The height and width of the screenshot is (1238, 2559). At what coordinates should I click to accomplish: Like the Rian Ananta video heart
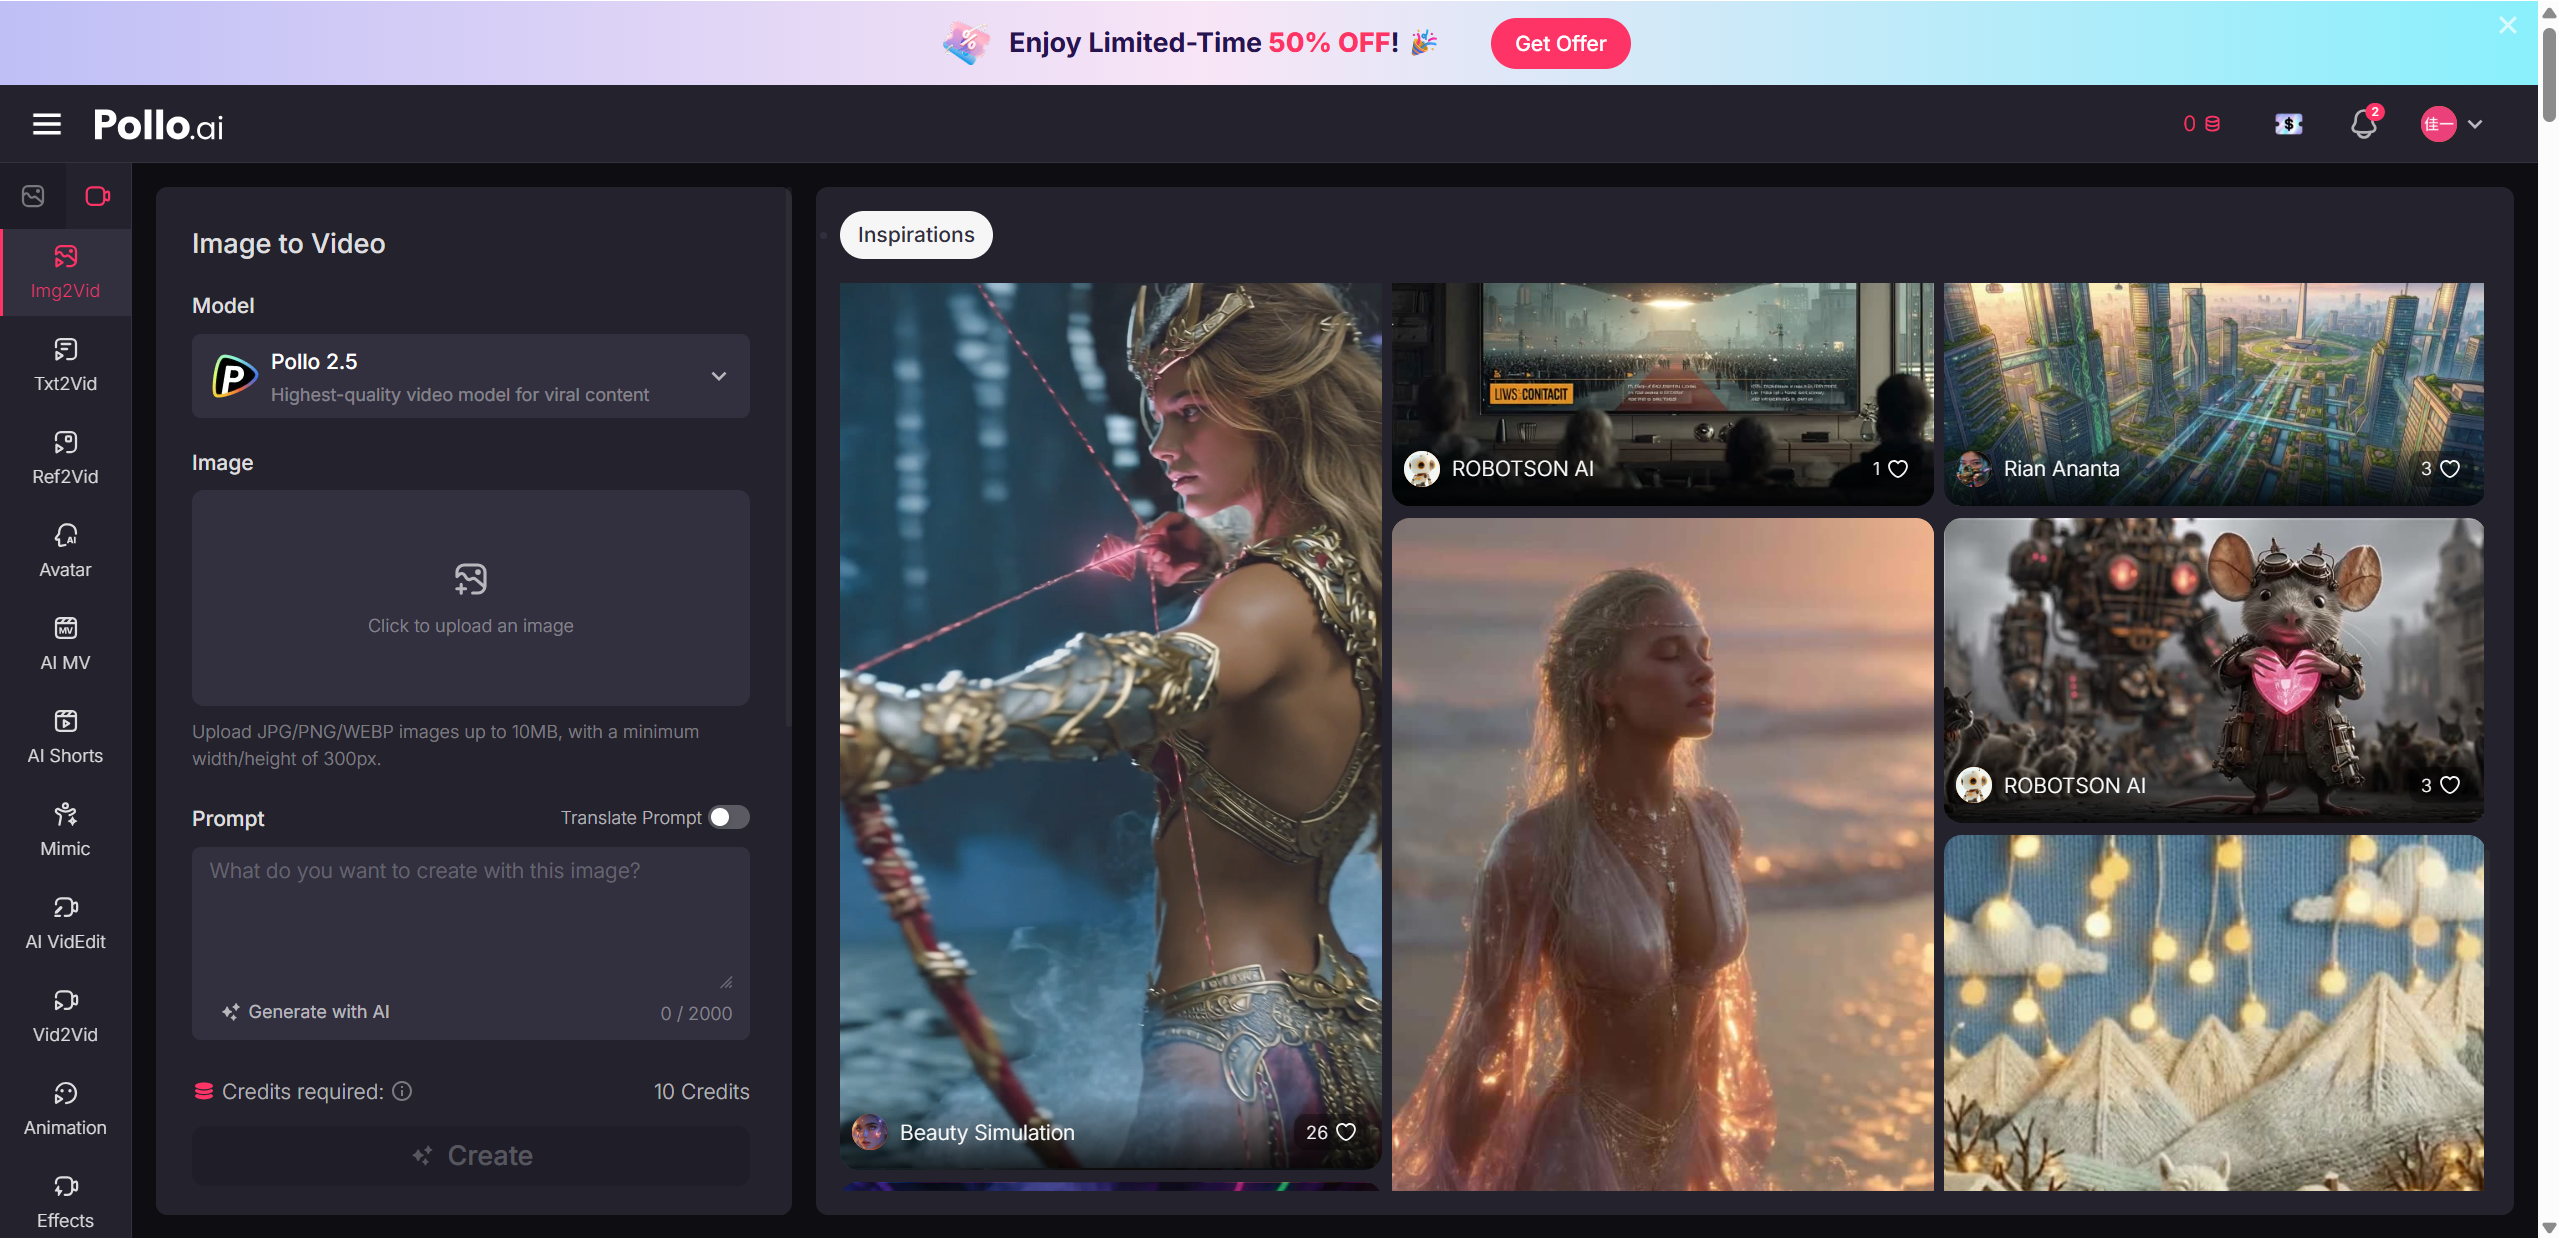point(2450,468)
